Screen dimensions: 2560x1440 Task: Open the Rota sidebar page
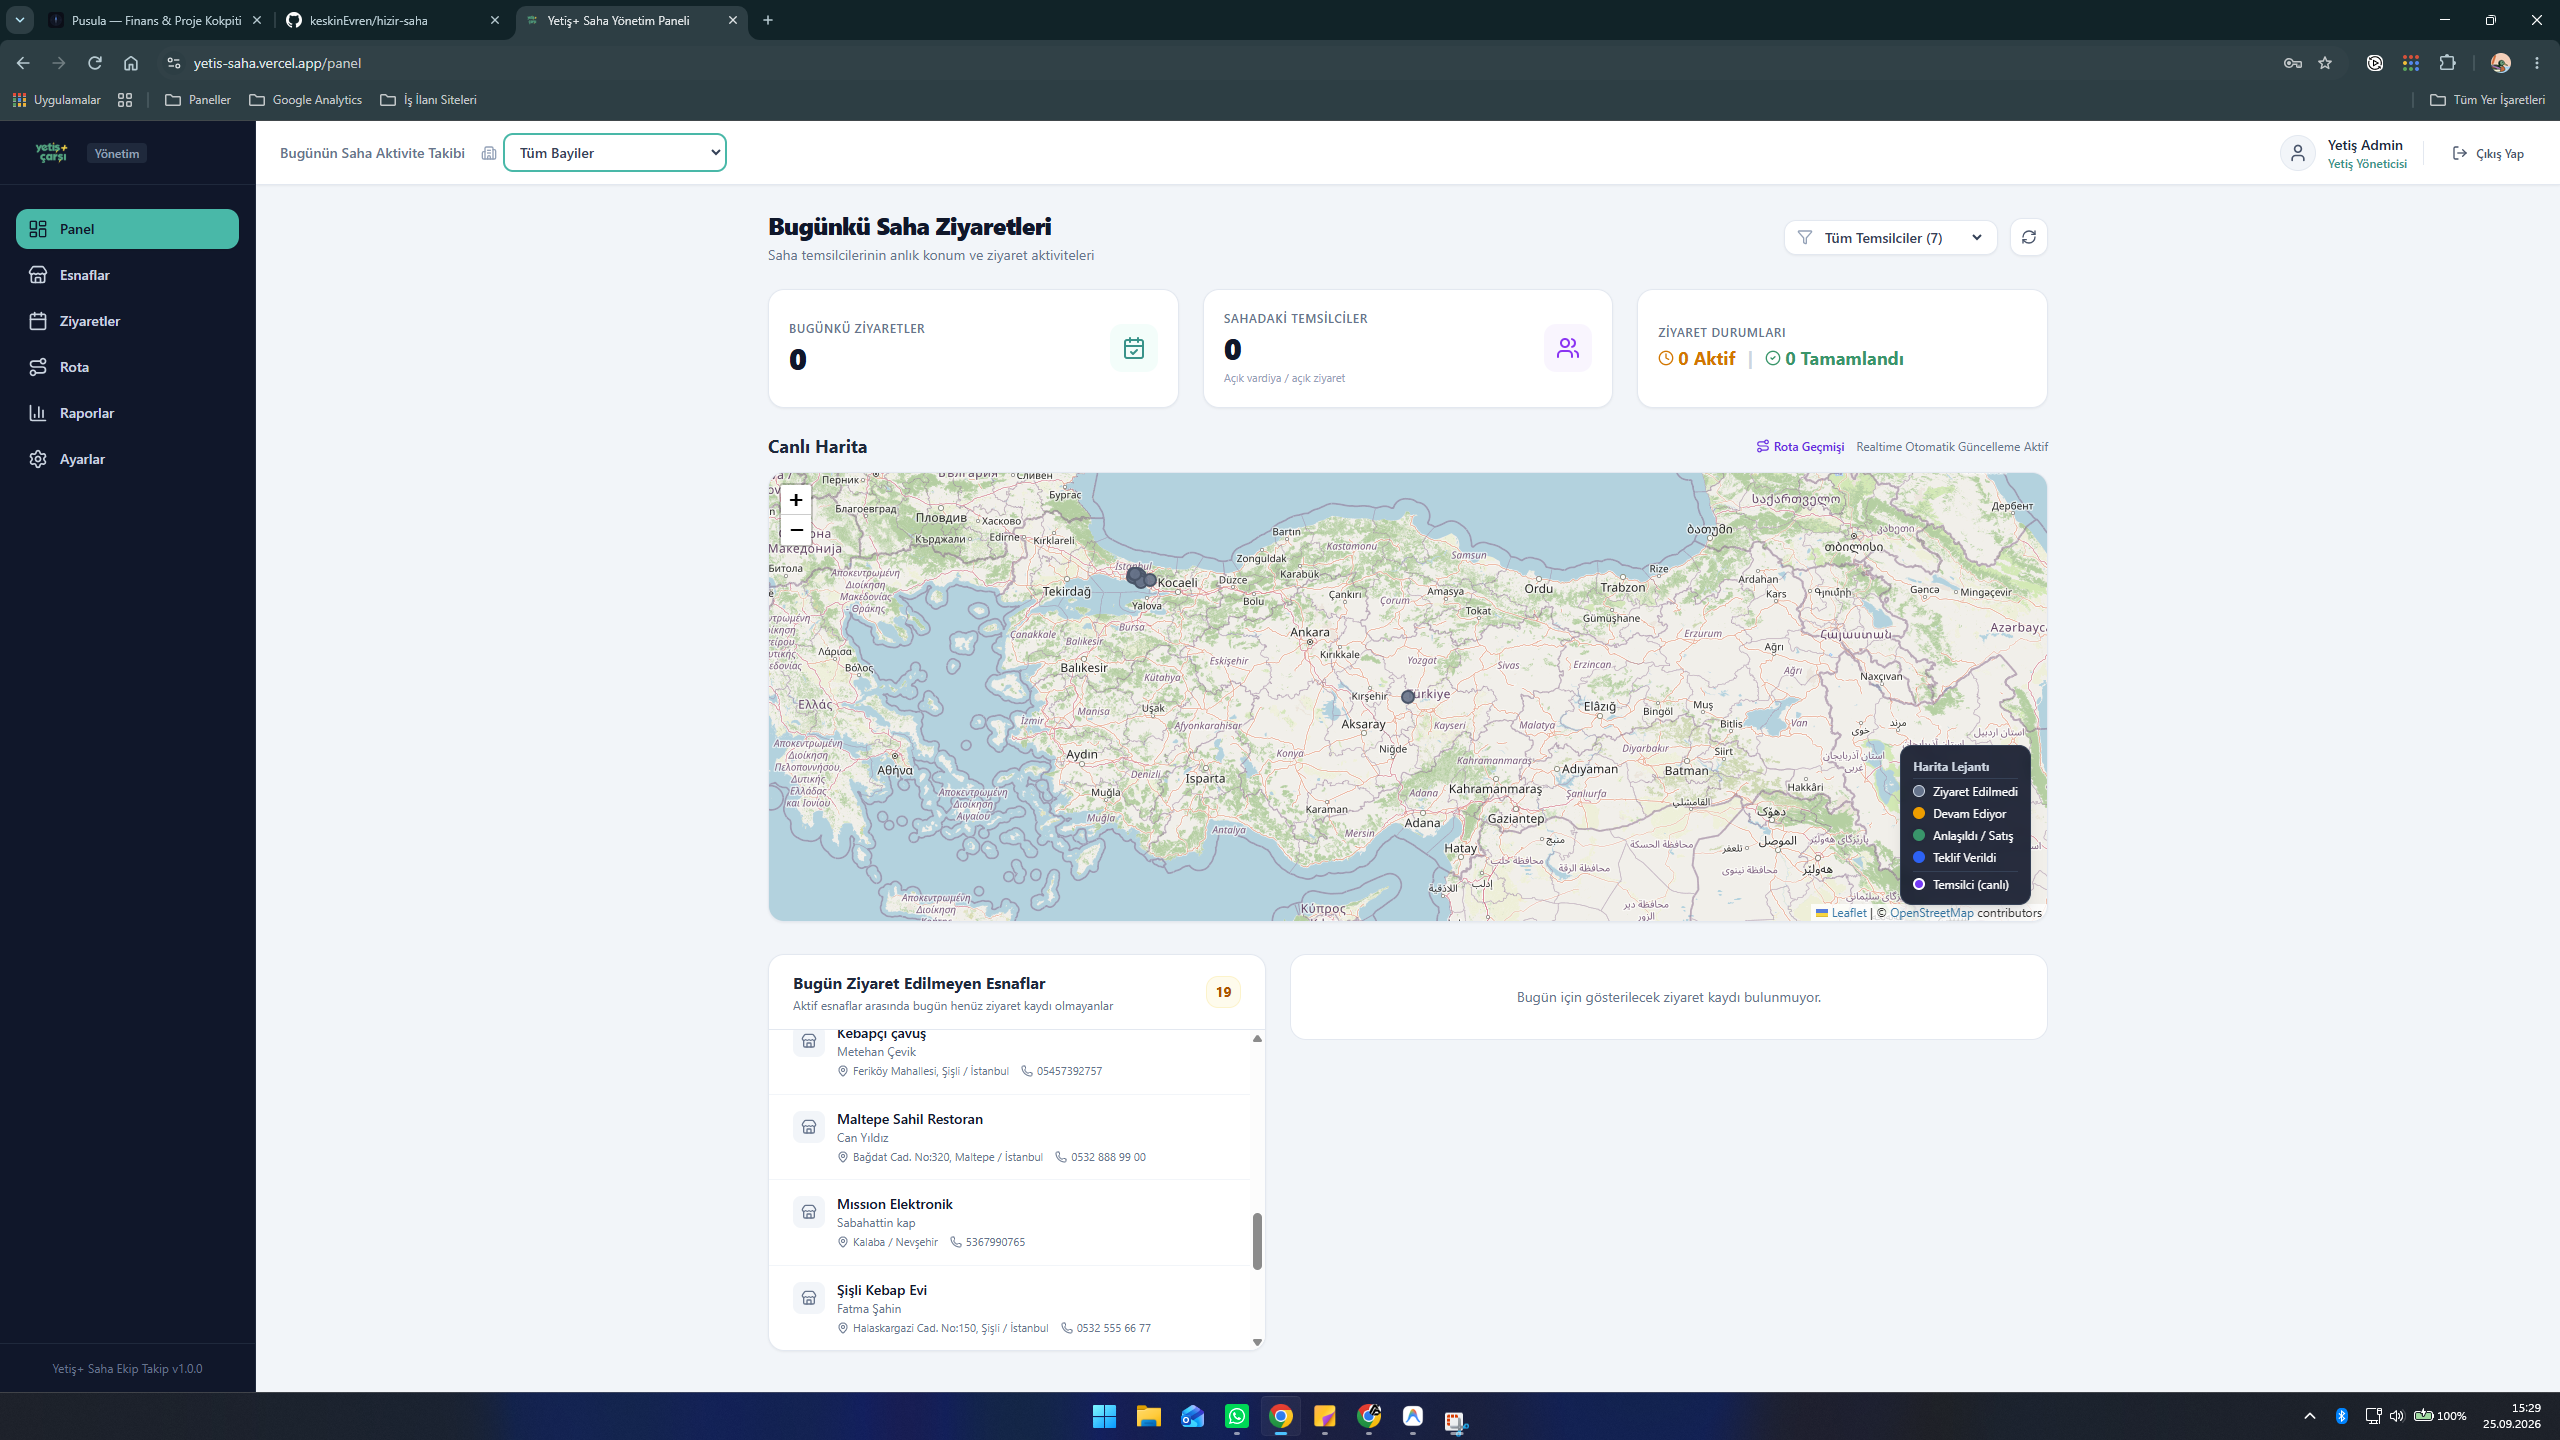(127, 367)
